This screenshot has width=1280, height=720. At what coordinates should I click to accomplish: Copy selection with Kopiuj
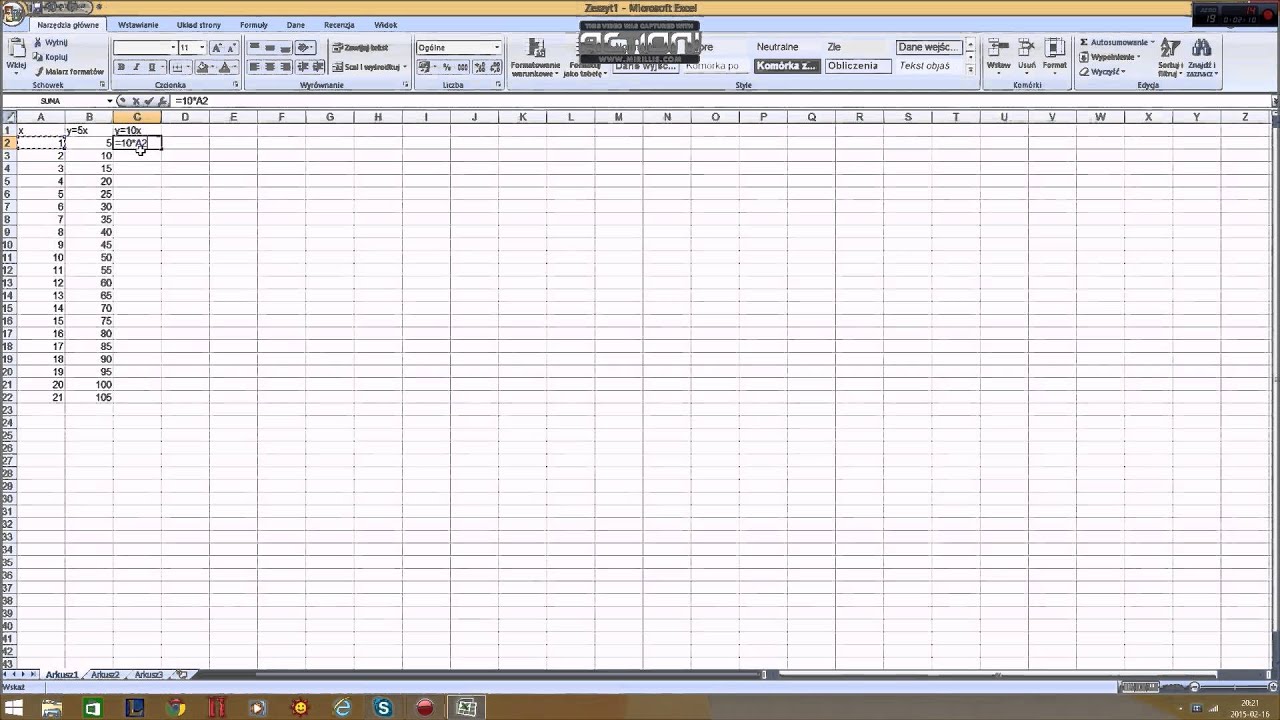[50, 57]
